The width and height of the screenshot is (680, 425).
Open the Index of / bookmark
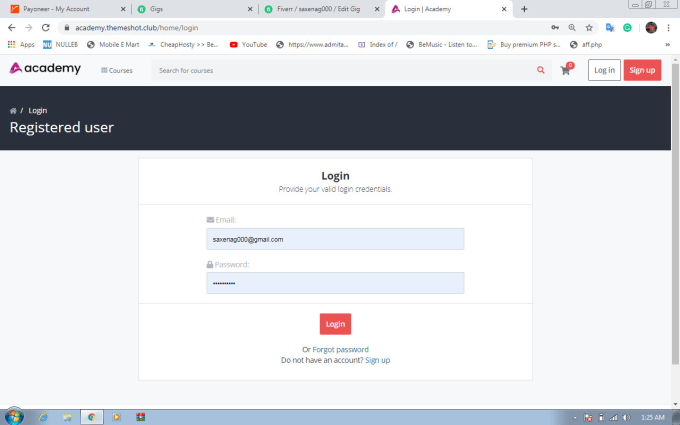tap(378, 45)
